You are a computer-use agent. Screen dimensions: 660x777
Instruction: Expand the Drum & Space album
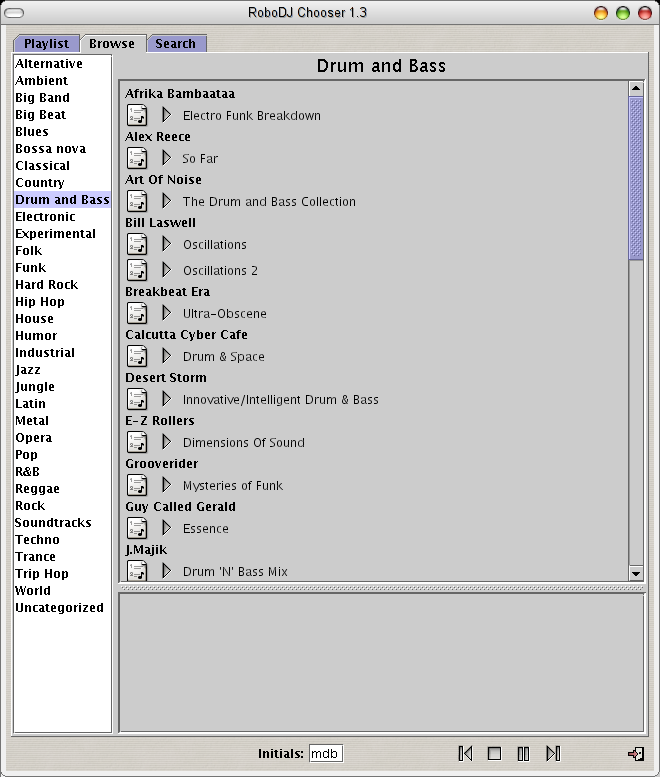tap(167, 356)
